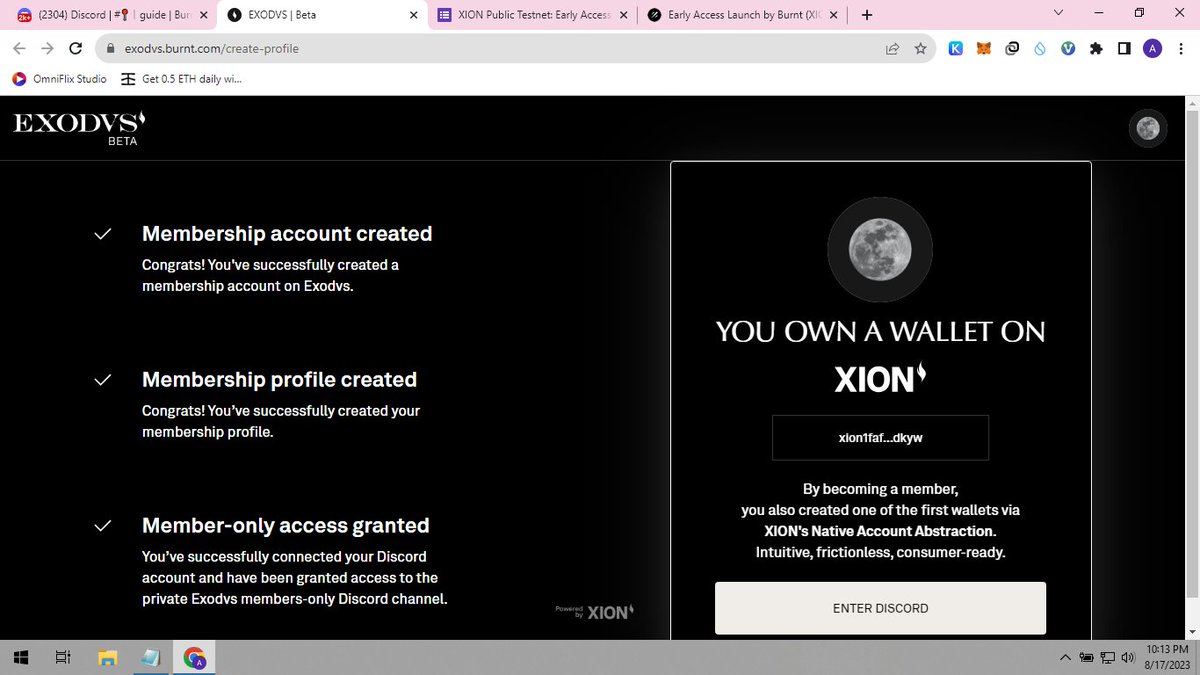Toggle the browser side panel

pyautogui.click(x=1124, y=48)
